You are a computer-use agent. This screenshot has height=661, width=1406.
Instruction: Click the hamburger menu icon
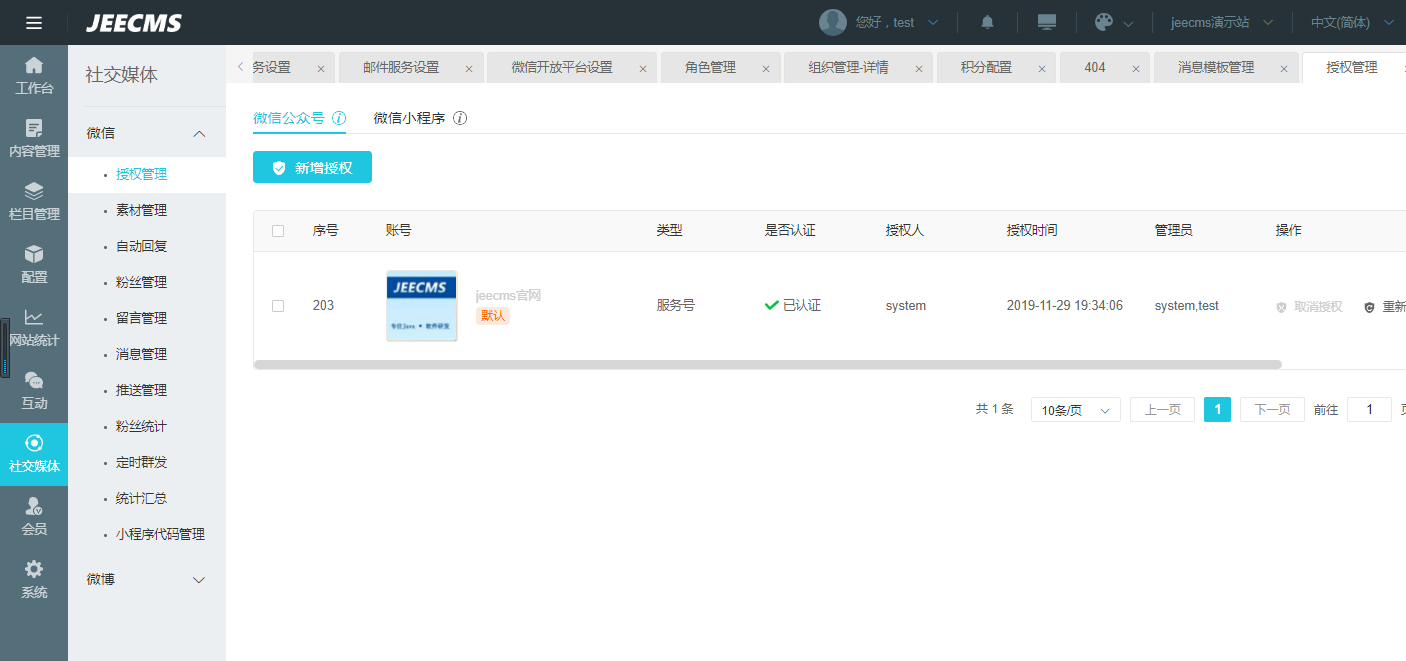(x=34, y=23)
